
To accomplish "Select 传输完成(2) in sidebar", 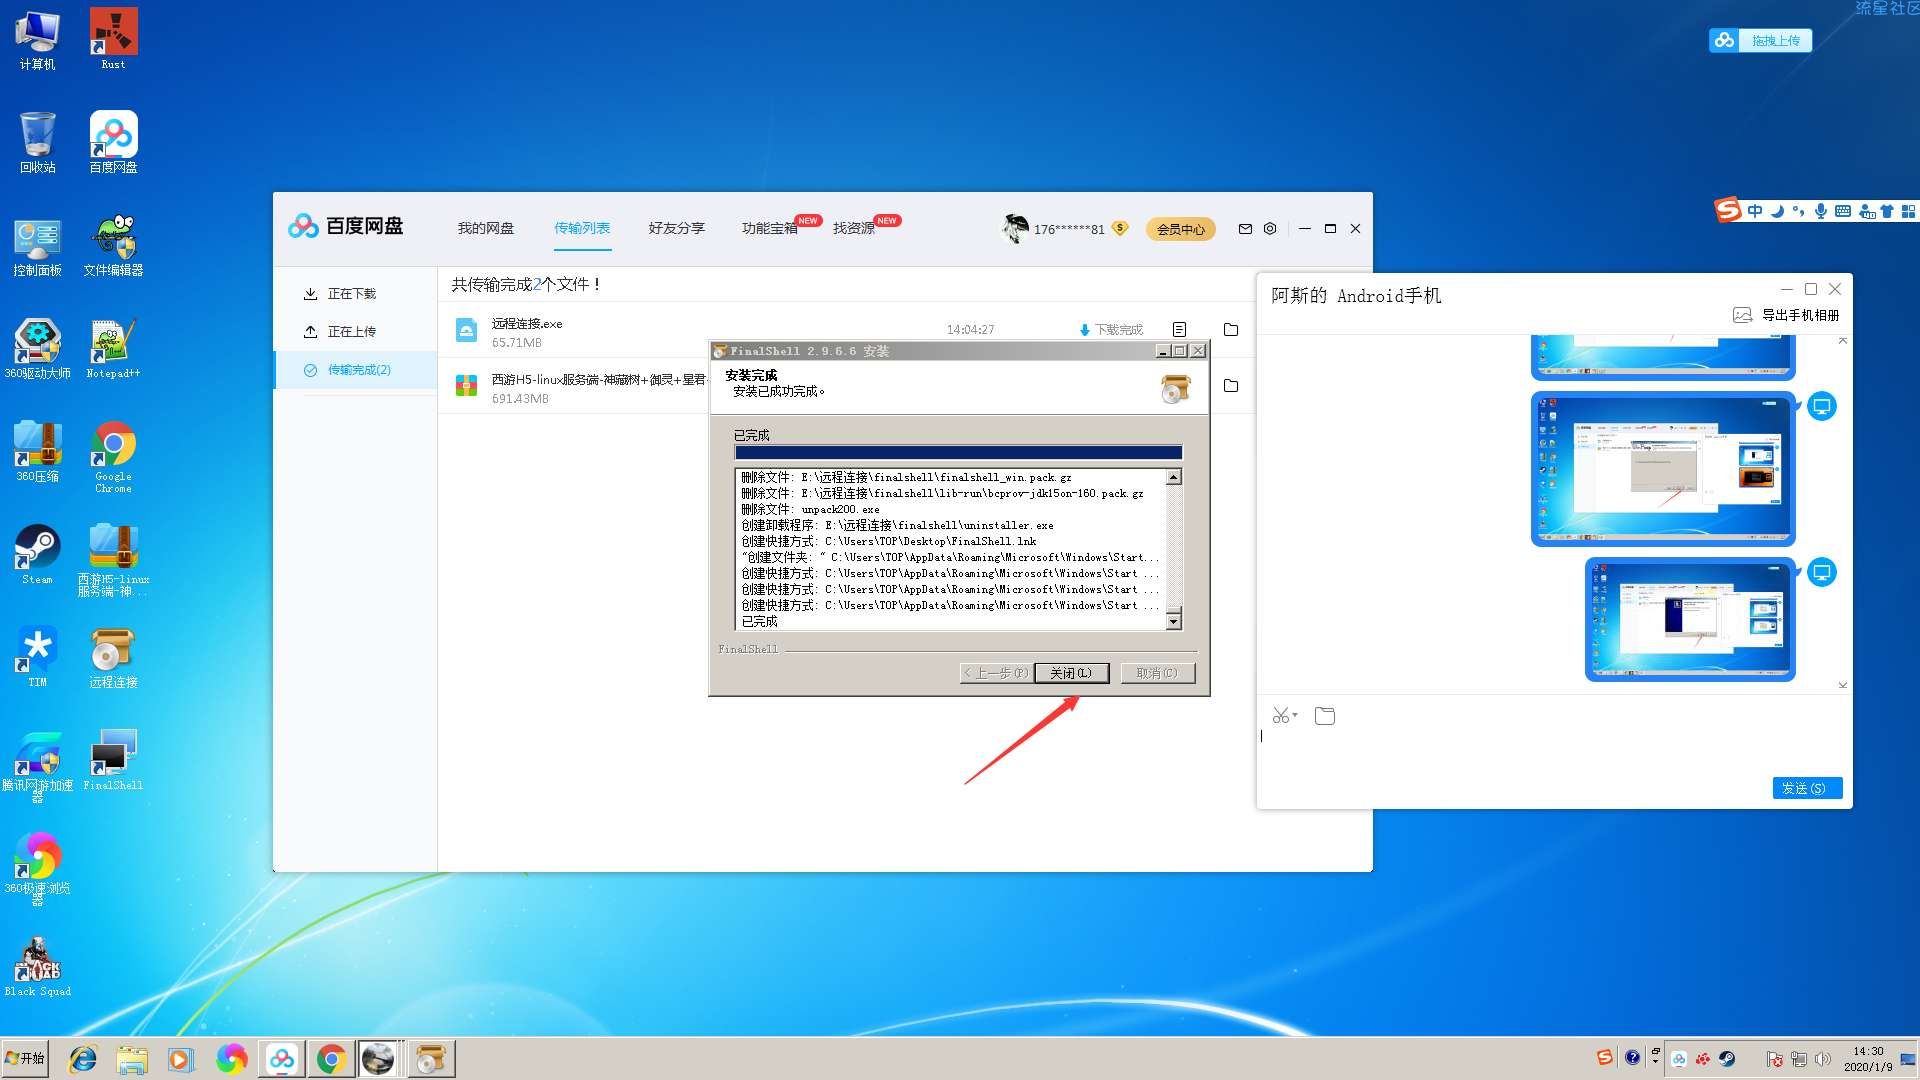I will pyautogui.click(x=356, y=370).
